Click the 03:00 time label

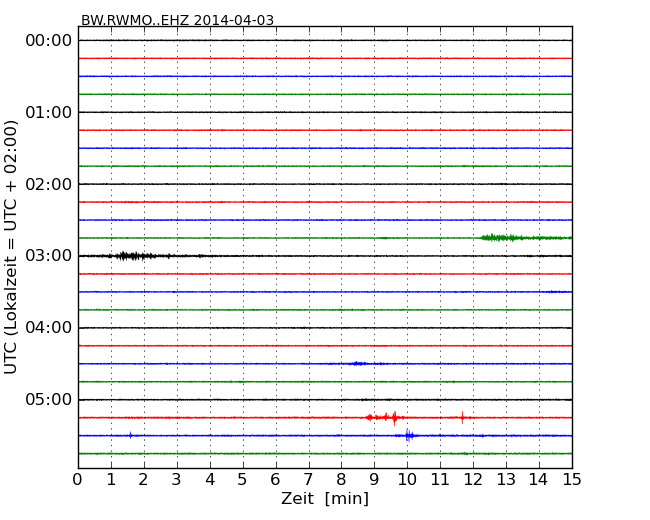click(49, 256)
